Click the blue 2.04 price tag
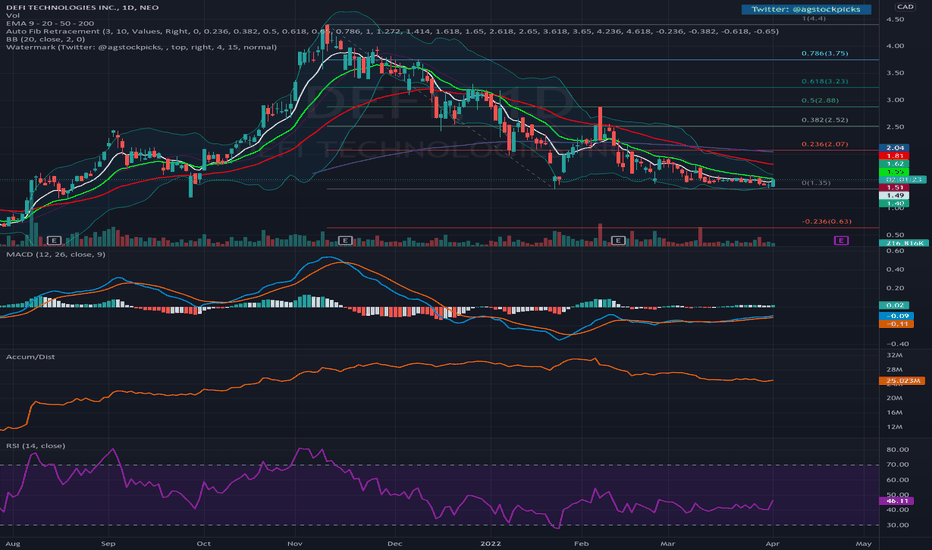932x550 pixels. [x=895, y=148]
